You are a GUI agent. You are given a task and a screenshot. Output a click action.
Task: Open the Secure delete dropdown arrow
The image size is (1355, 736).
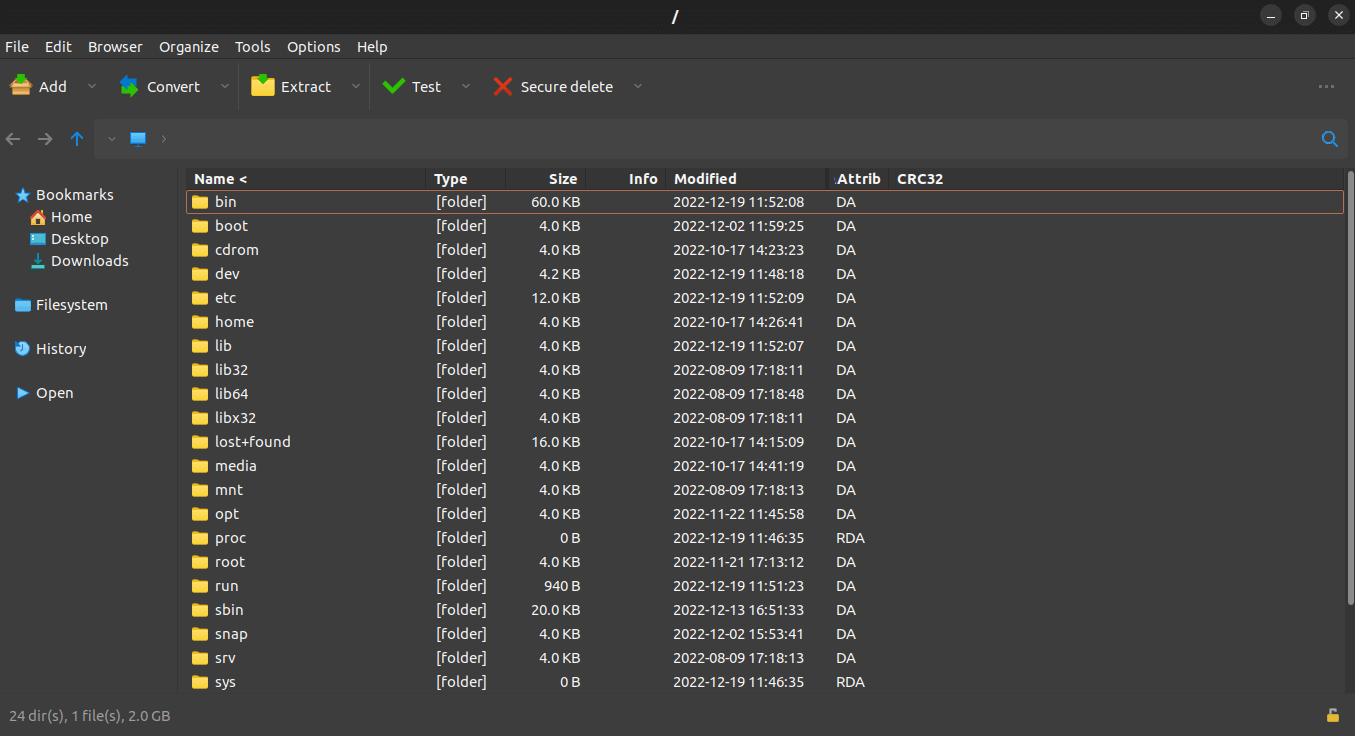[637, 87]
